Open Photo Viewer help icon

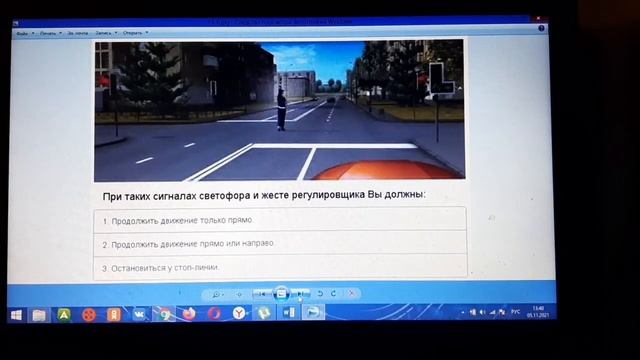pos(541,28)
